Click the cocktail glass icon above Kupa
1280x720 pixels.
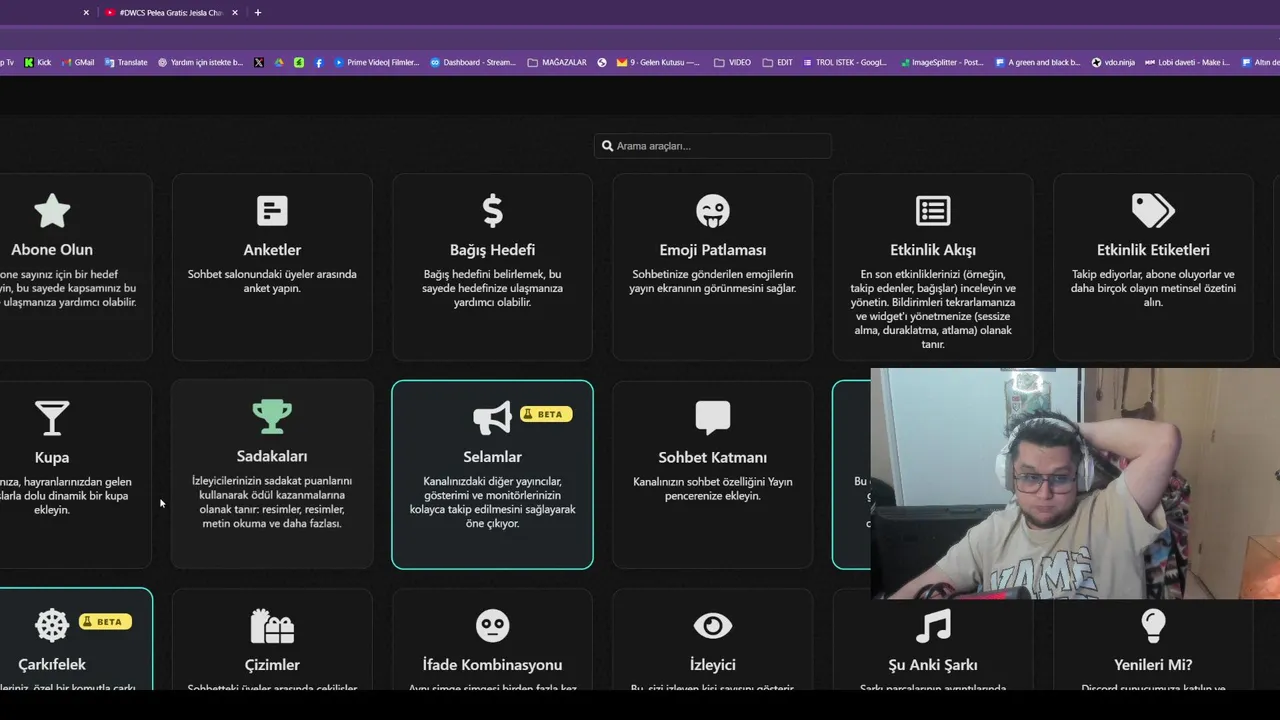[x=52, y=418]
